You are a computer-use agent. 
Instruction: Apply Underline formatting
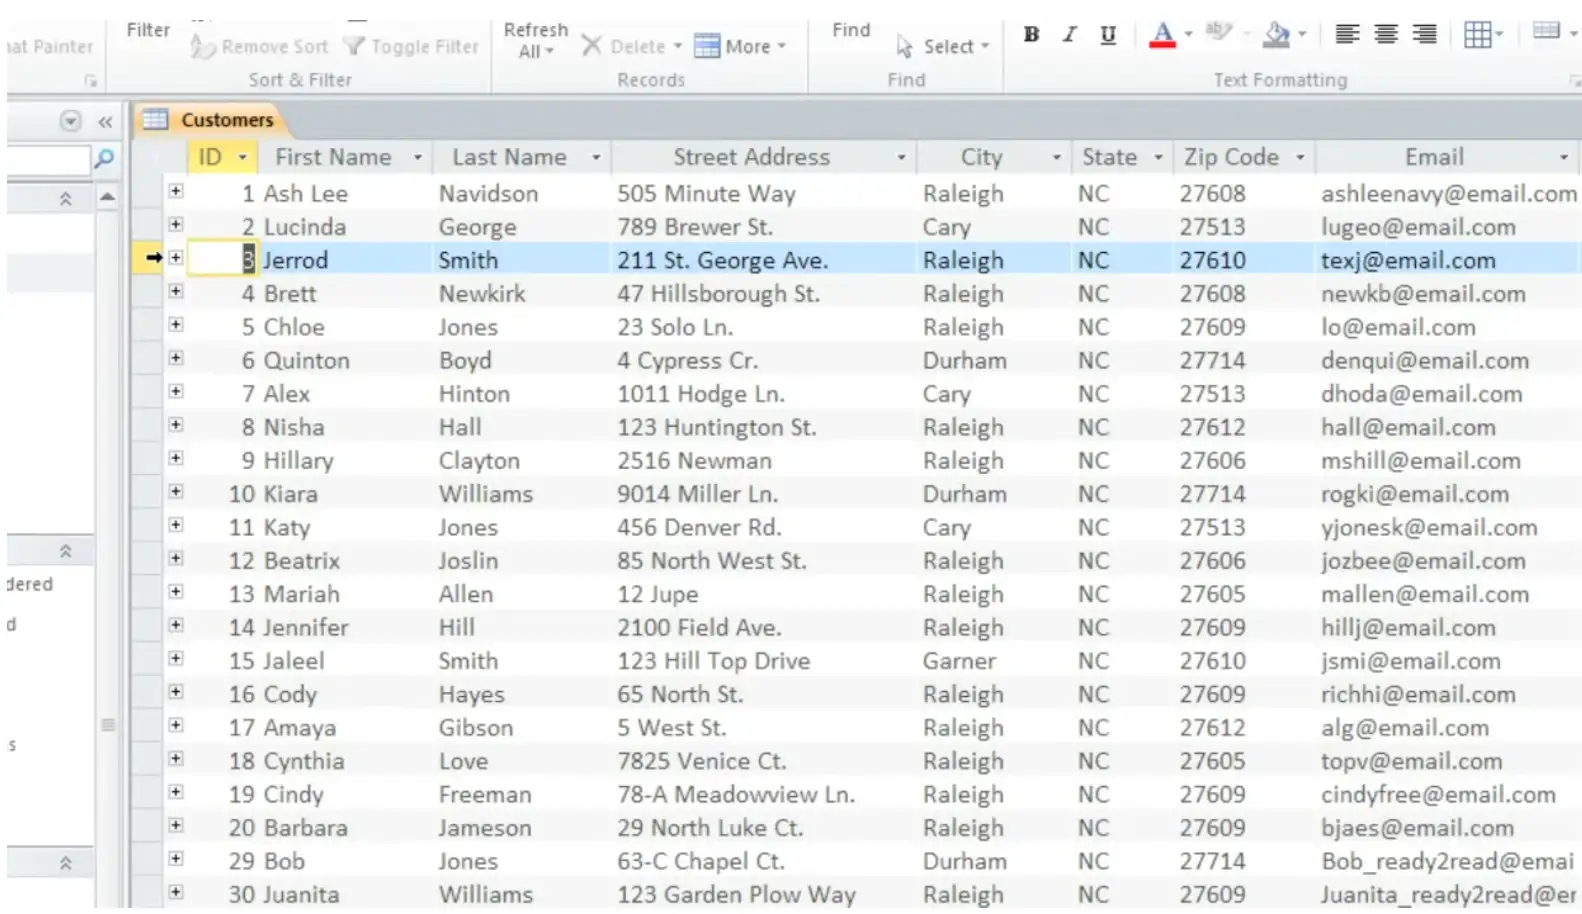pos(1107,35)
